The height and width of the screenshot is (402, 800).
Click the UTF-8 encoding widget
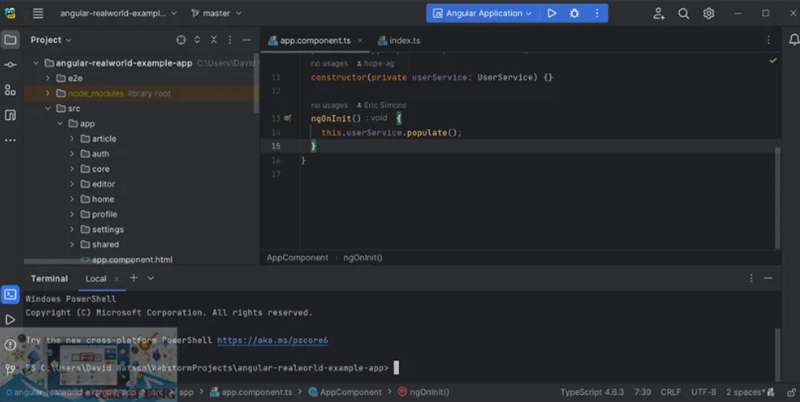click(704, 392)
